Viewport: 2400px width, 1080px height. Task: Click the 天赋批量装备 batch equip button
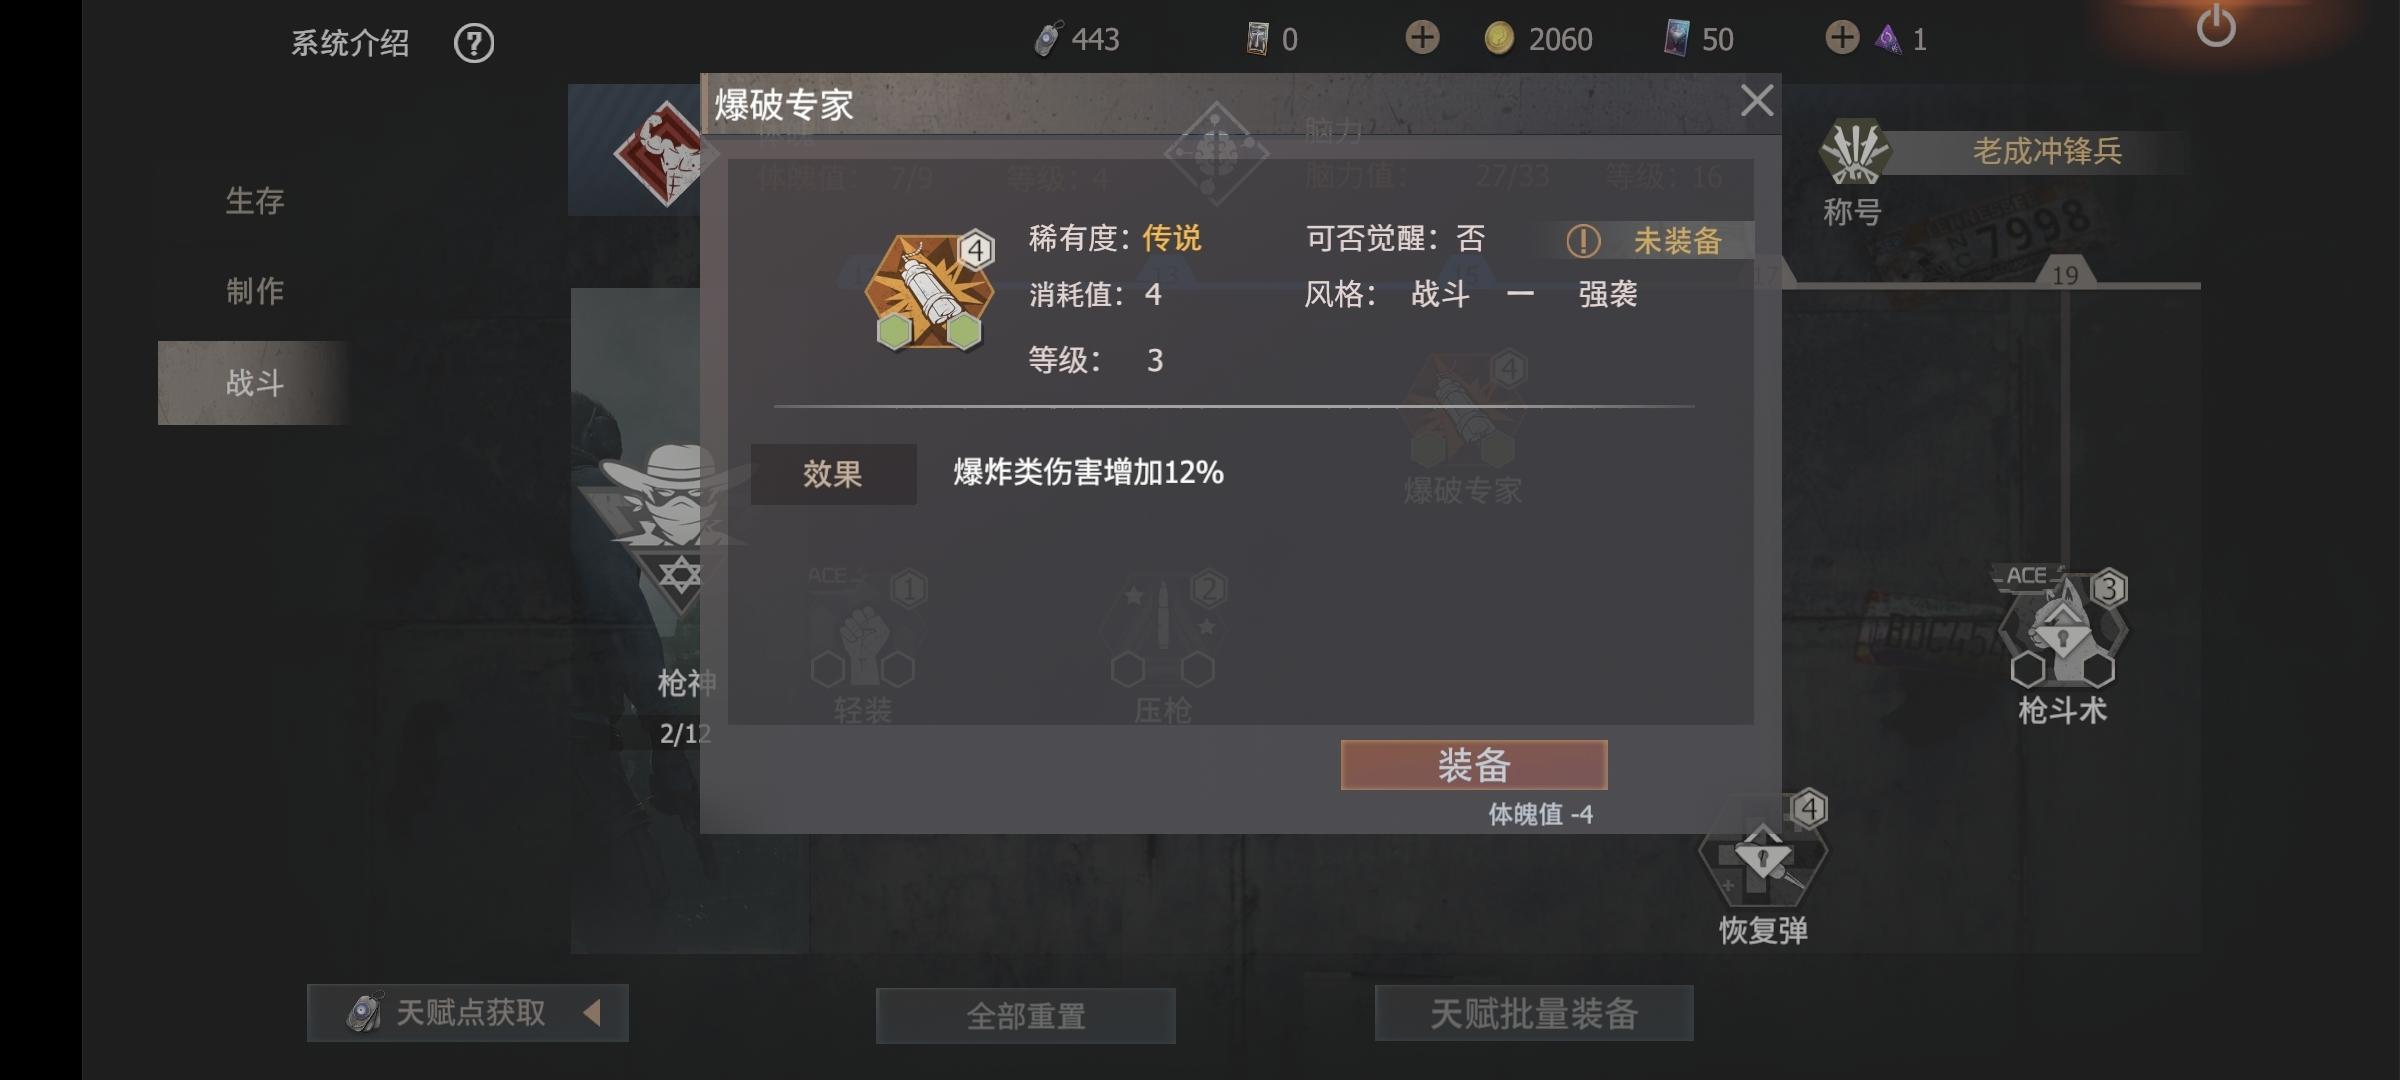1534,1013
